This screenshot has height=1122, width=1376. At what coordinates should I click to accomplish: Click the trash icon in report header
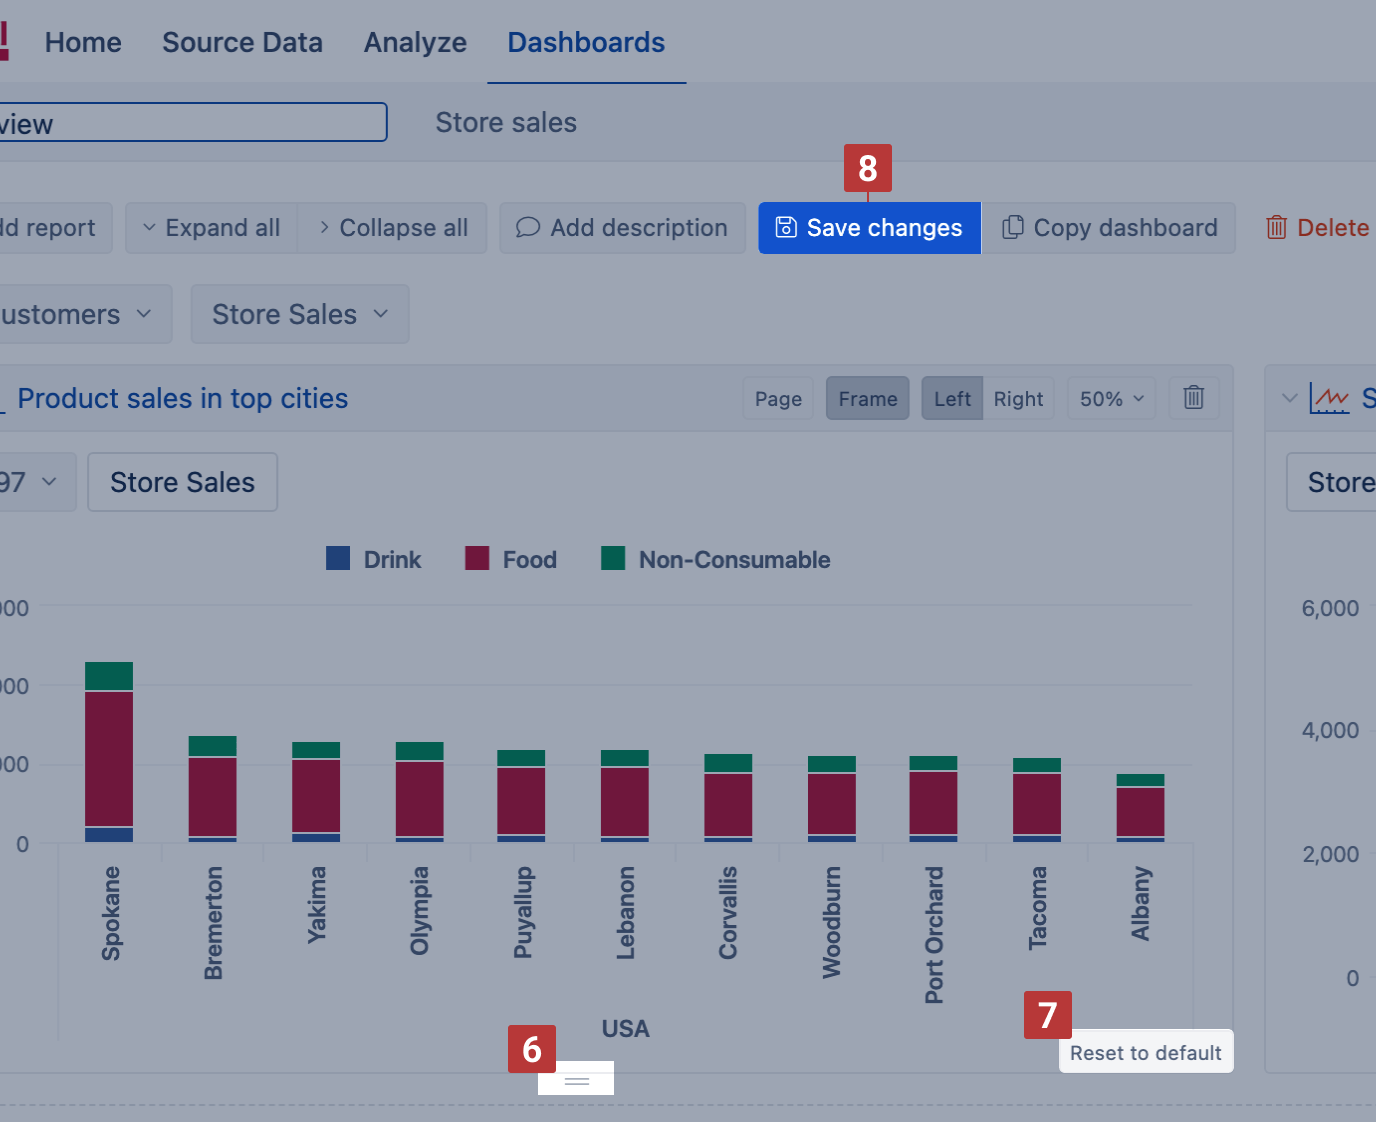[x=1193, y=398]
